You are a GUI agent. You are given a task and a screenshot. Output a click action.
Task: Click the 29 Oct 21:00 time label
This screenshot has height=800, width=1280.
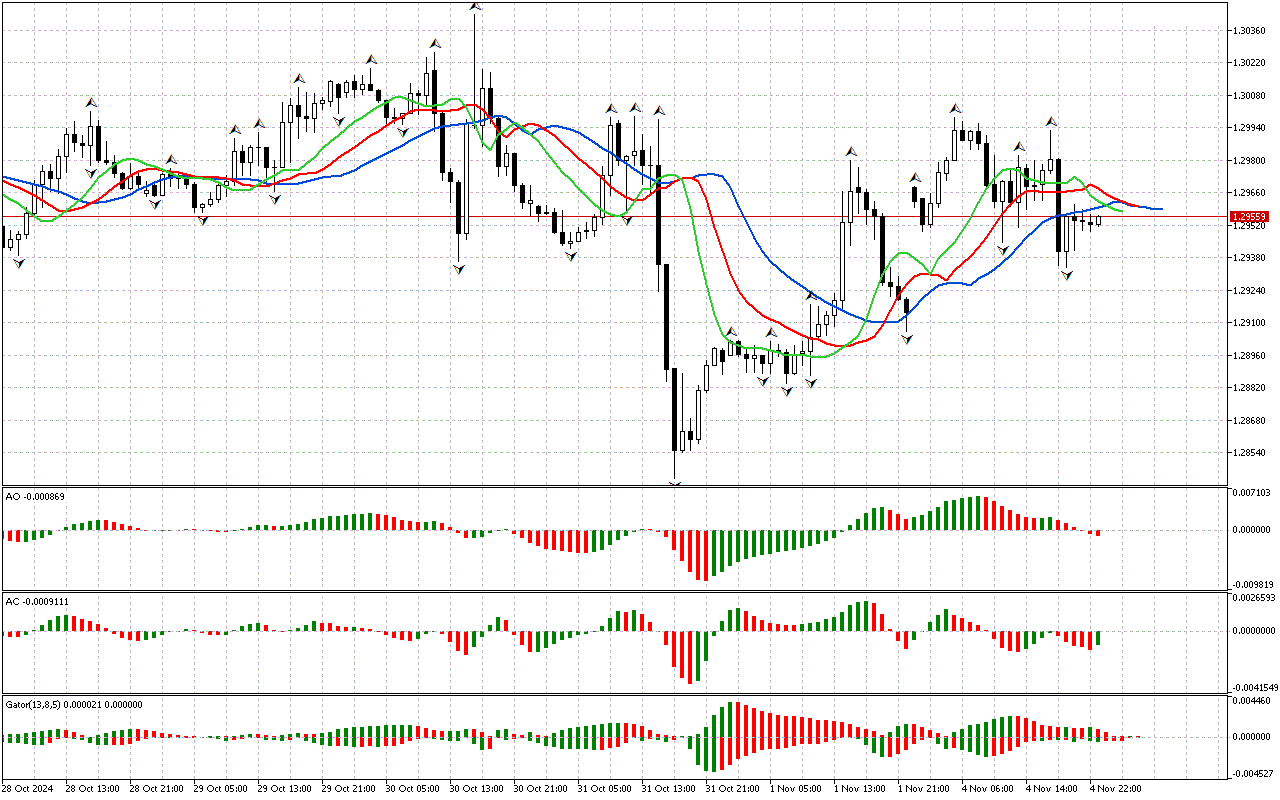(348, 789)
